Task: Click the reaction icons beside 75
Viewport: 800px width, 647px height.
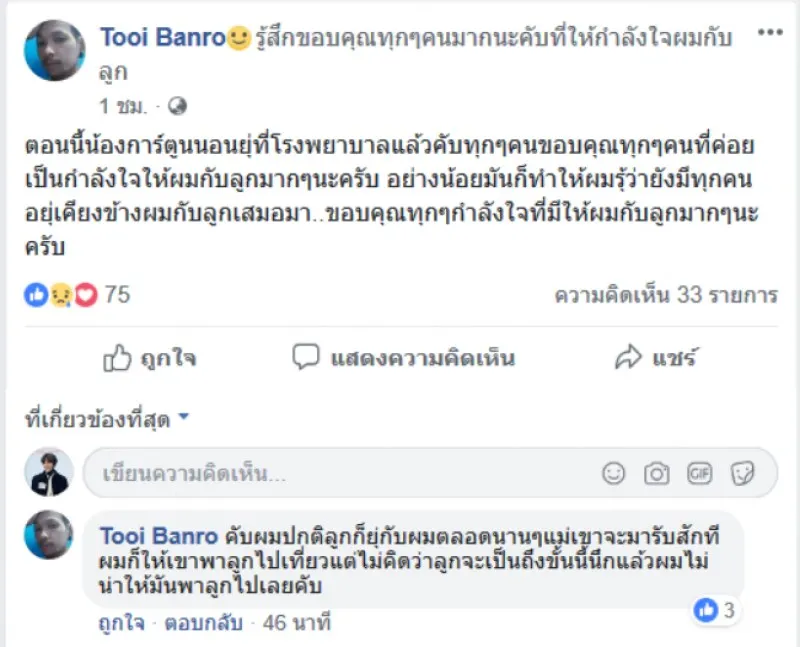Action: click(x=61, y=295)
